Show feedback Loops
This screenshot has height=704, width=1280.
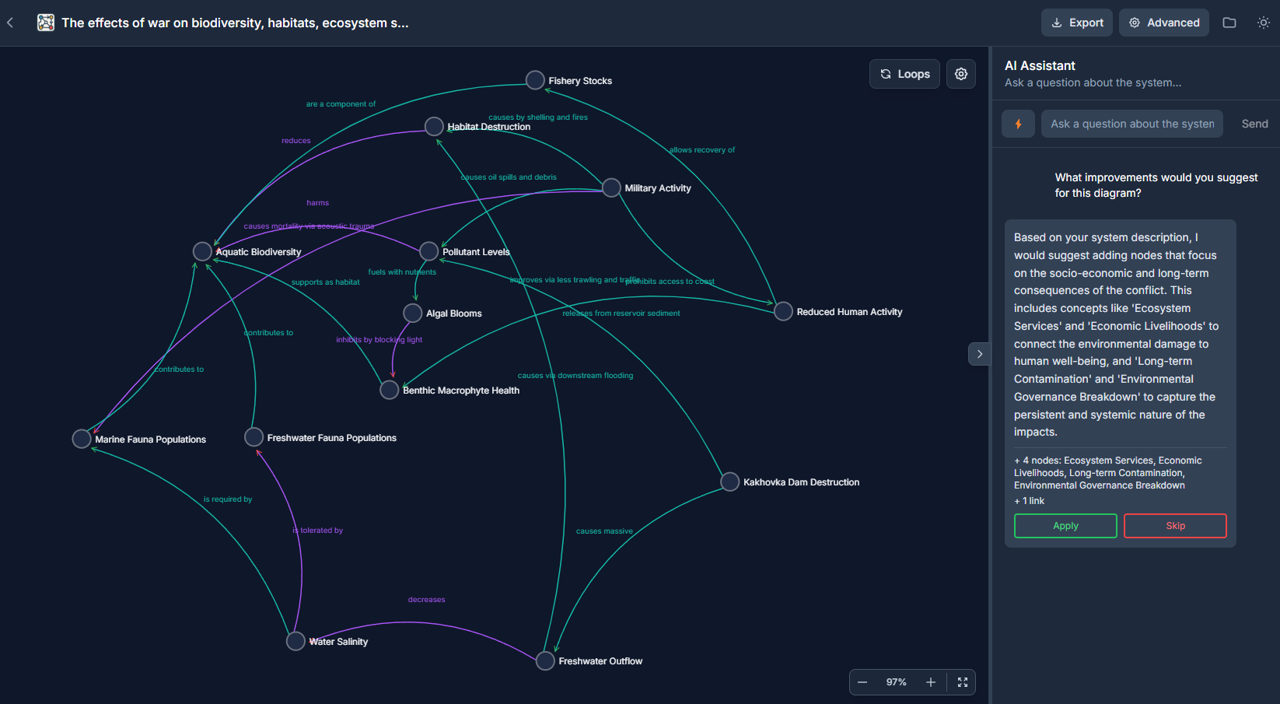[905, 74]
